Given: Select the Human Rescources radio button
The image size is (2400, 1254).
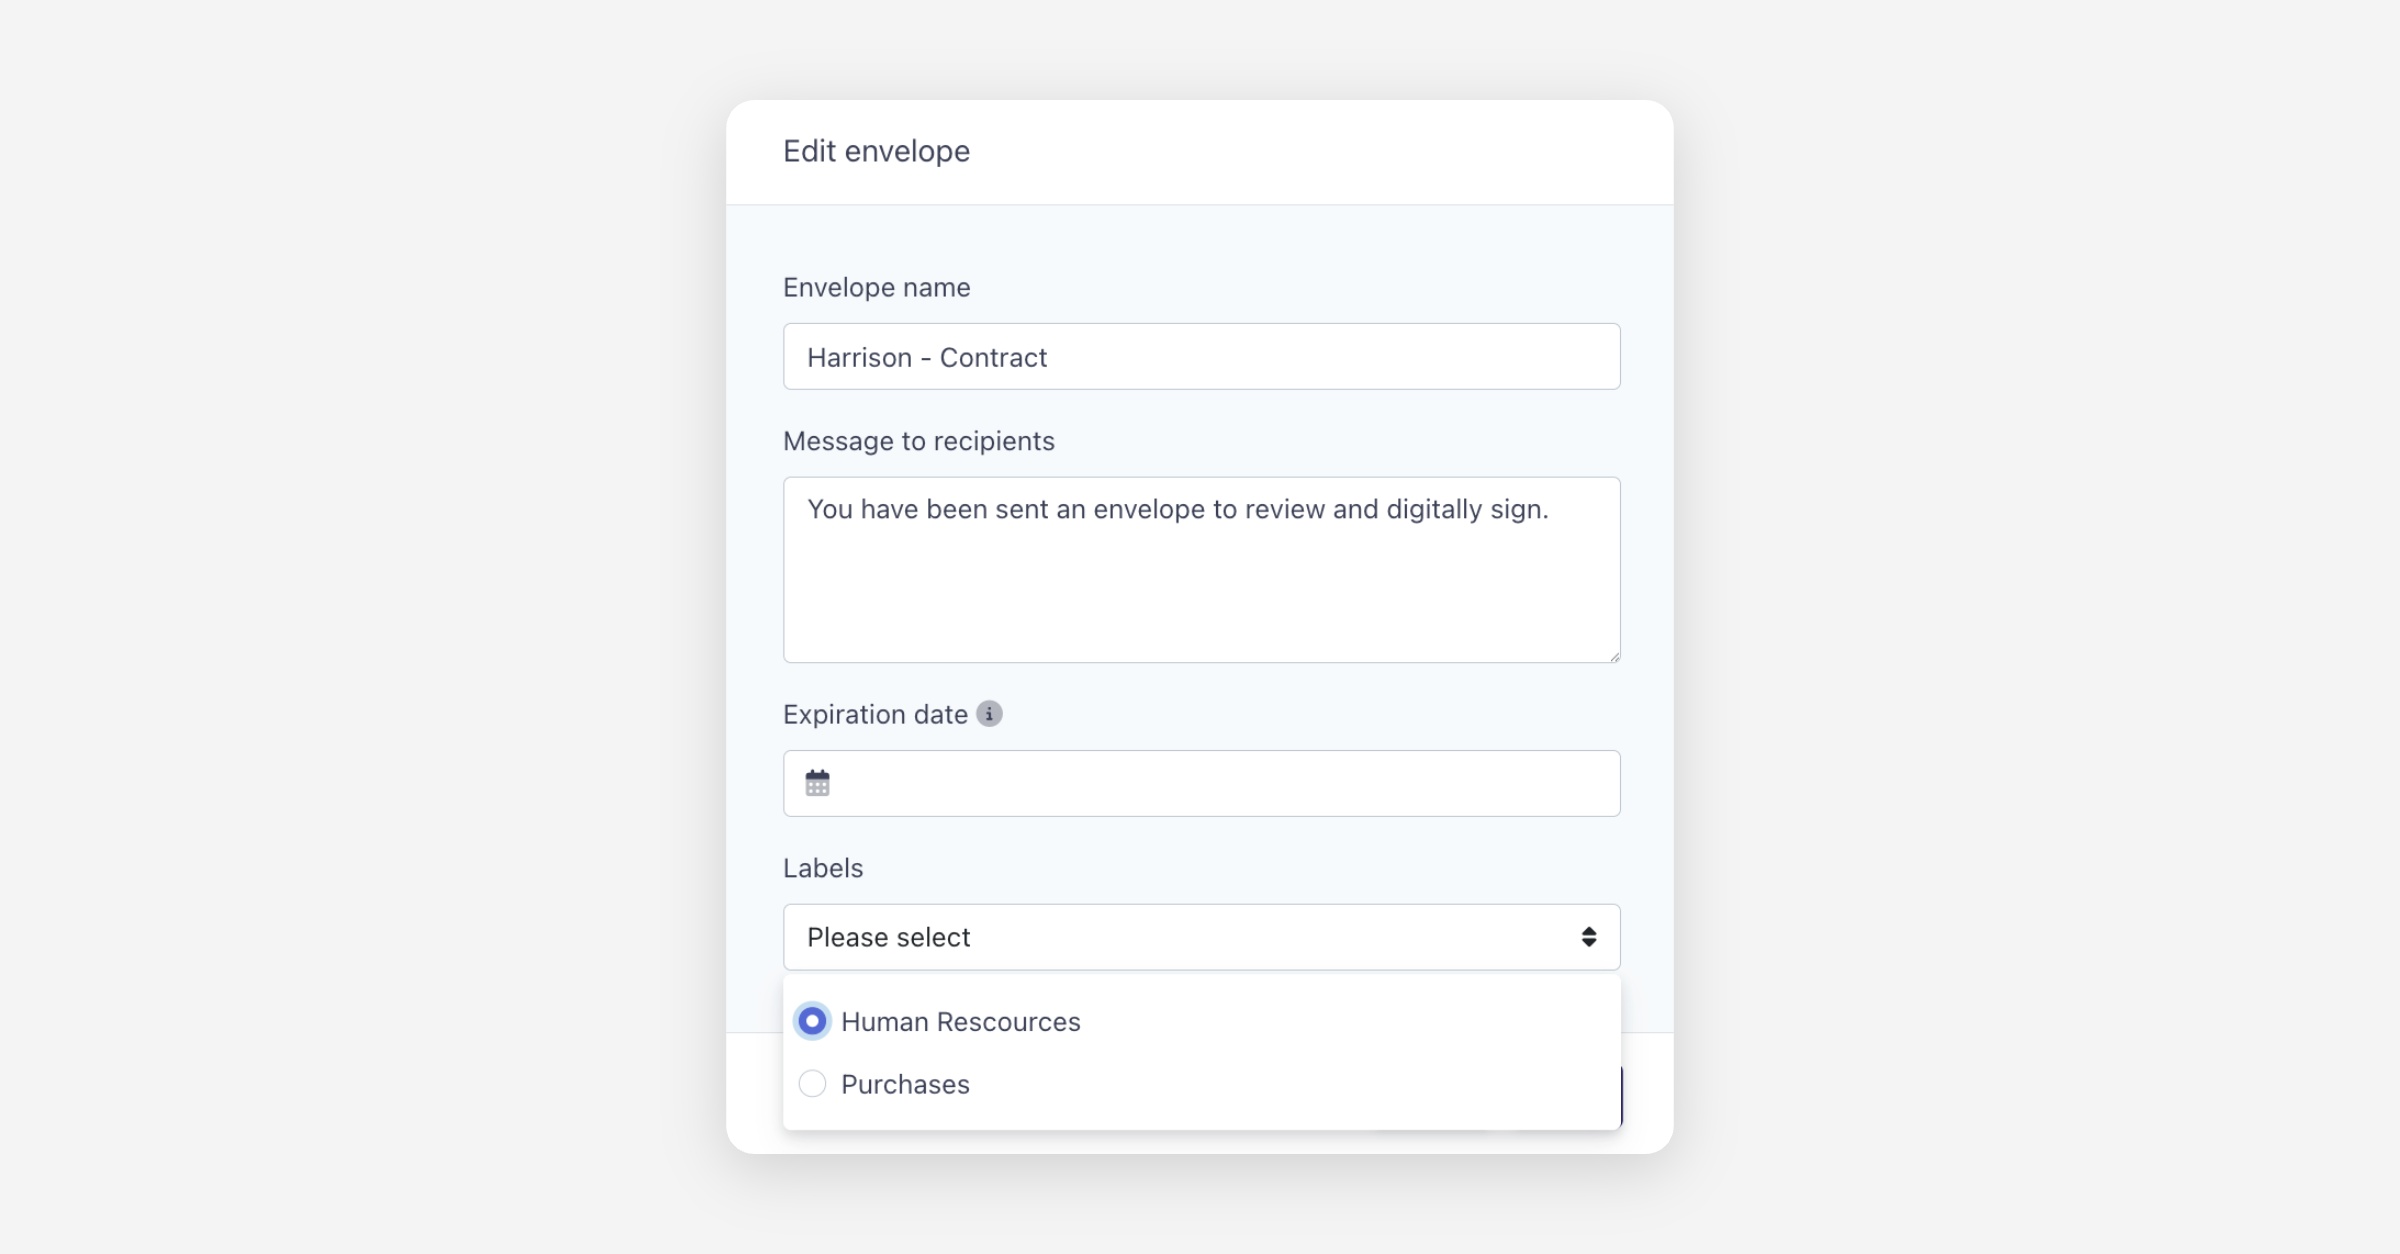Looking at the screenshot, I should [x=812, y=1021].
